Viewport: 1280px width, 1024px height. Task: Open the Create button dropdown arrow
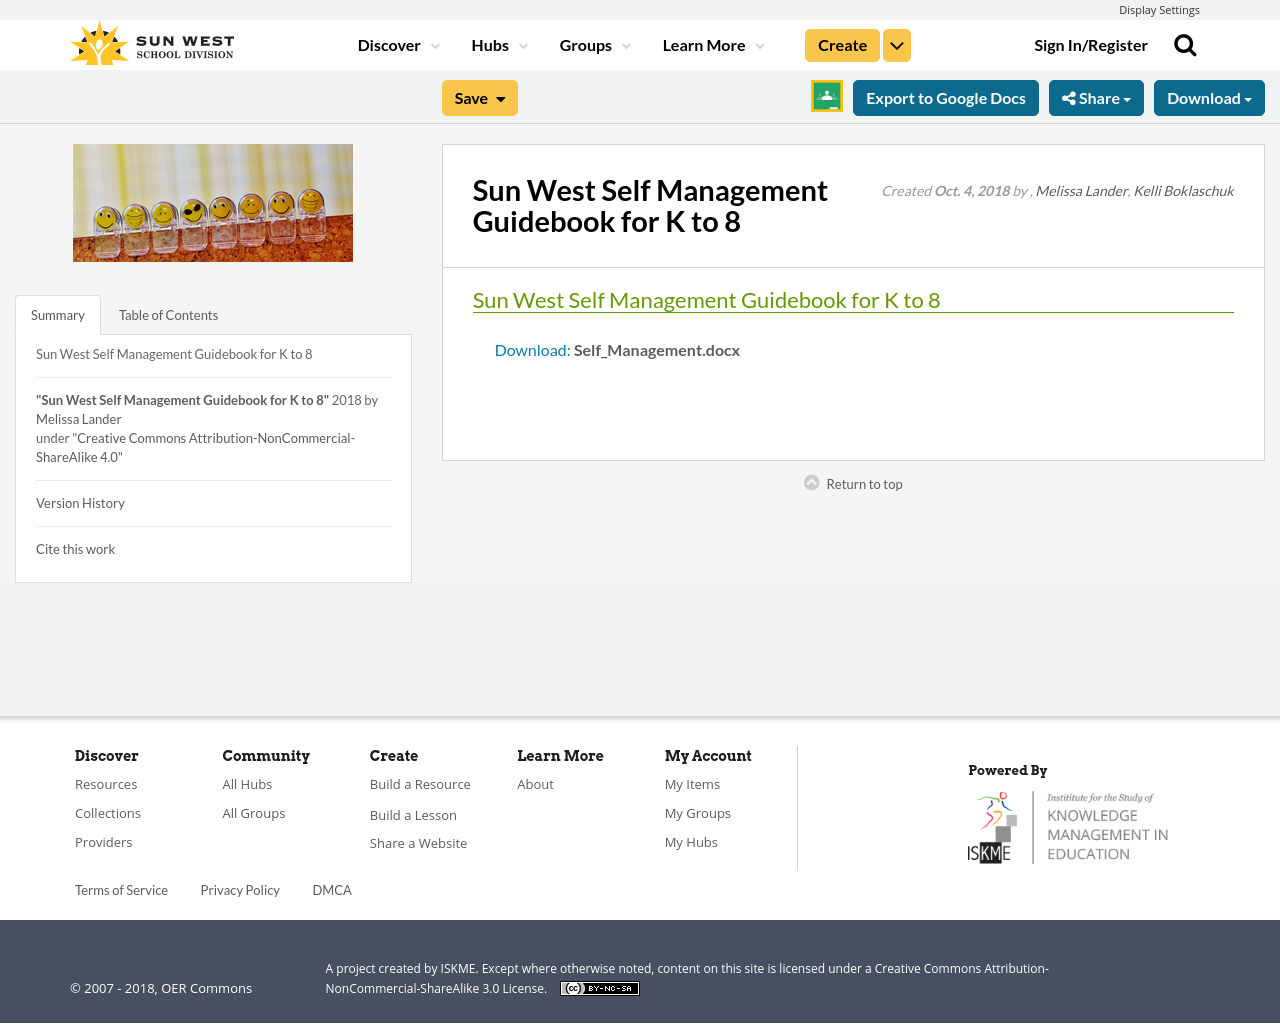point(897,43)
